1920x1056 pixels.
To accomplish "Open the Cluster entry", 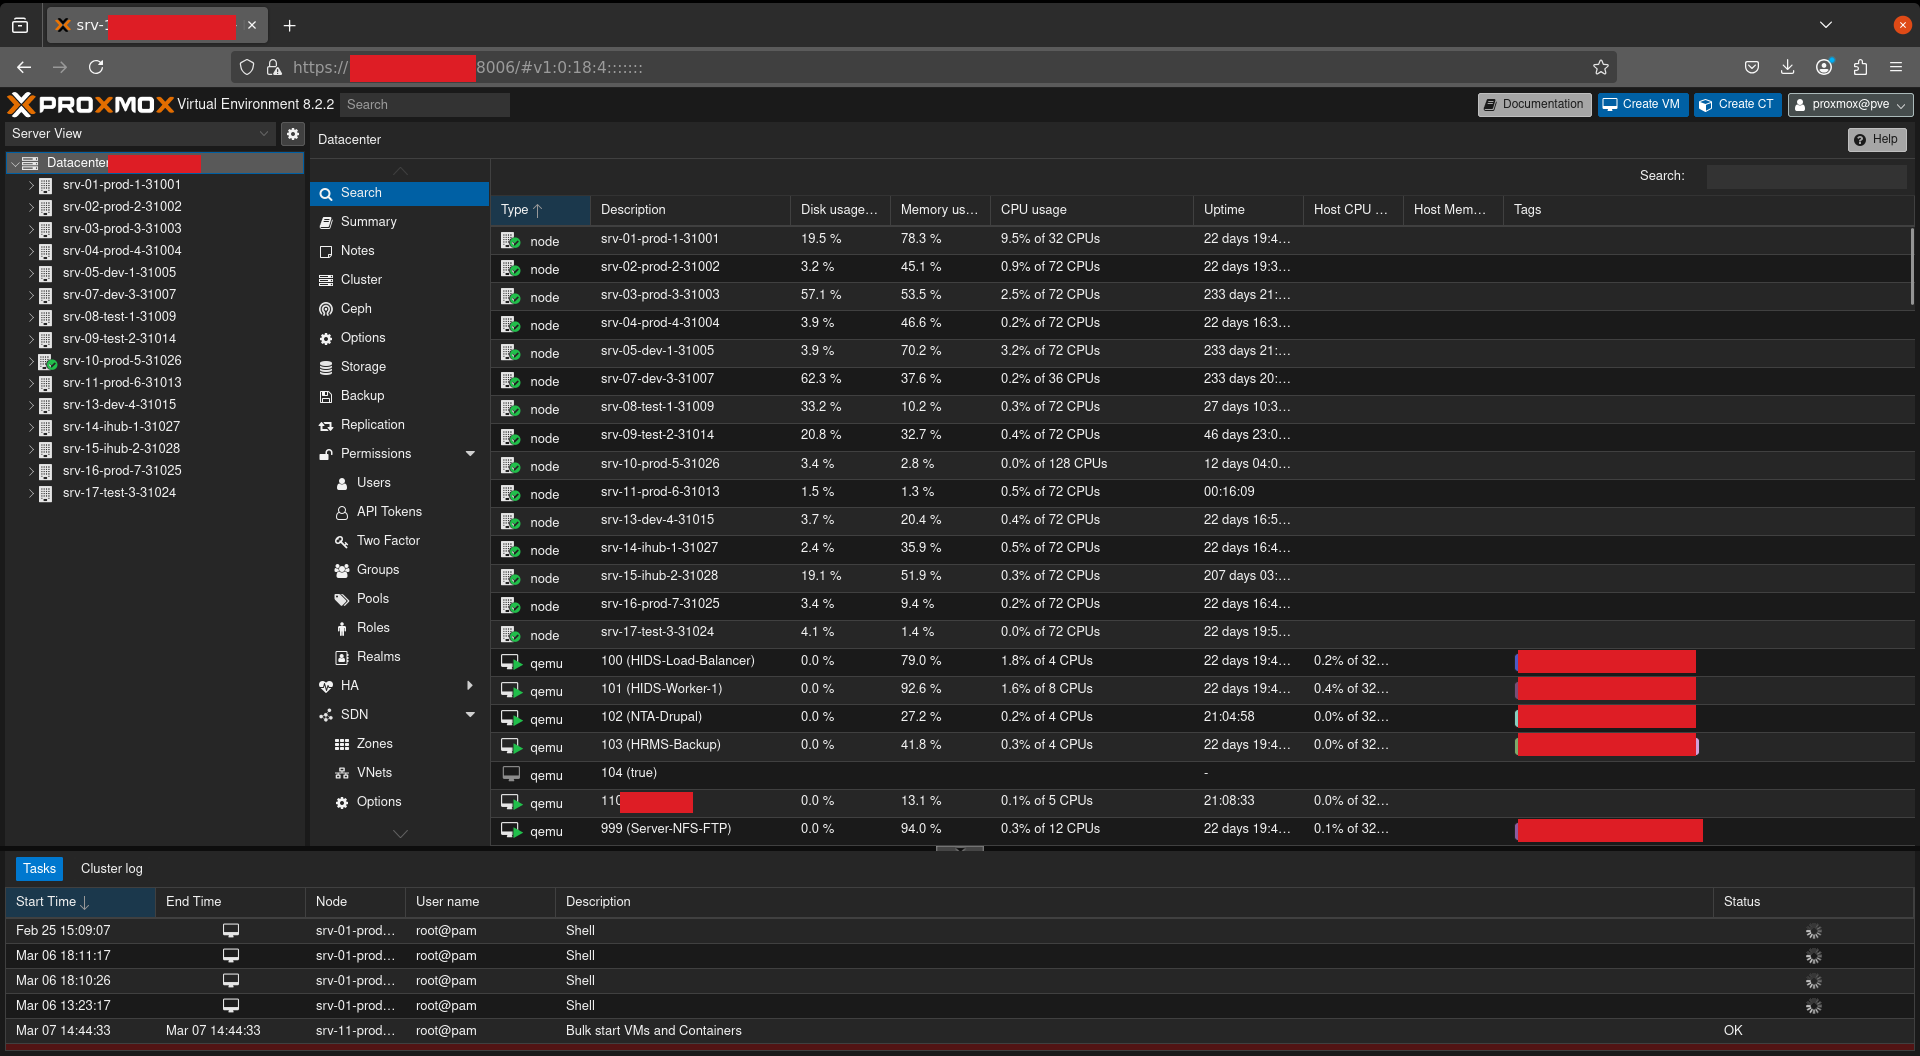I will click(399, 280).
